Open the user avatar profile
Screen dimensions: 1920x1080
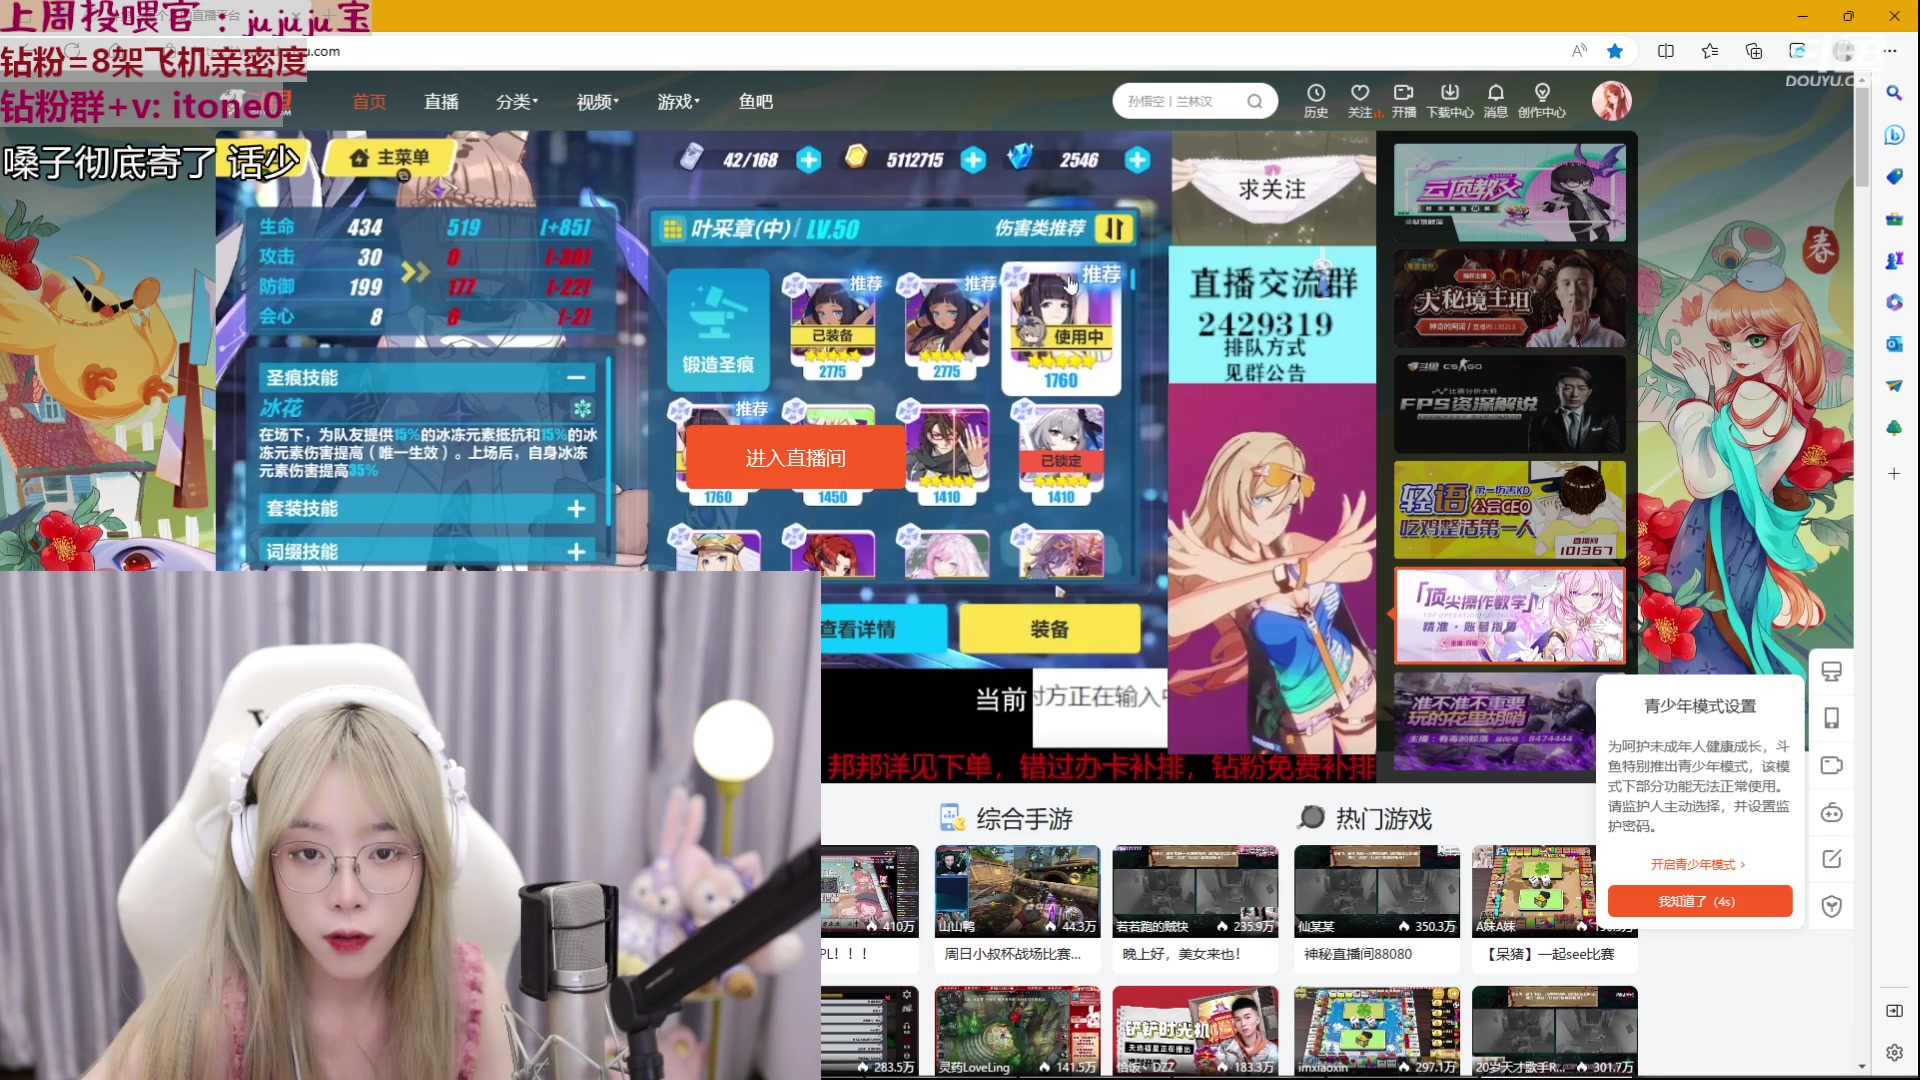pyautogui.click(x=1611, y=101)
